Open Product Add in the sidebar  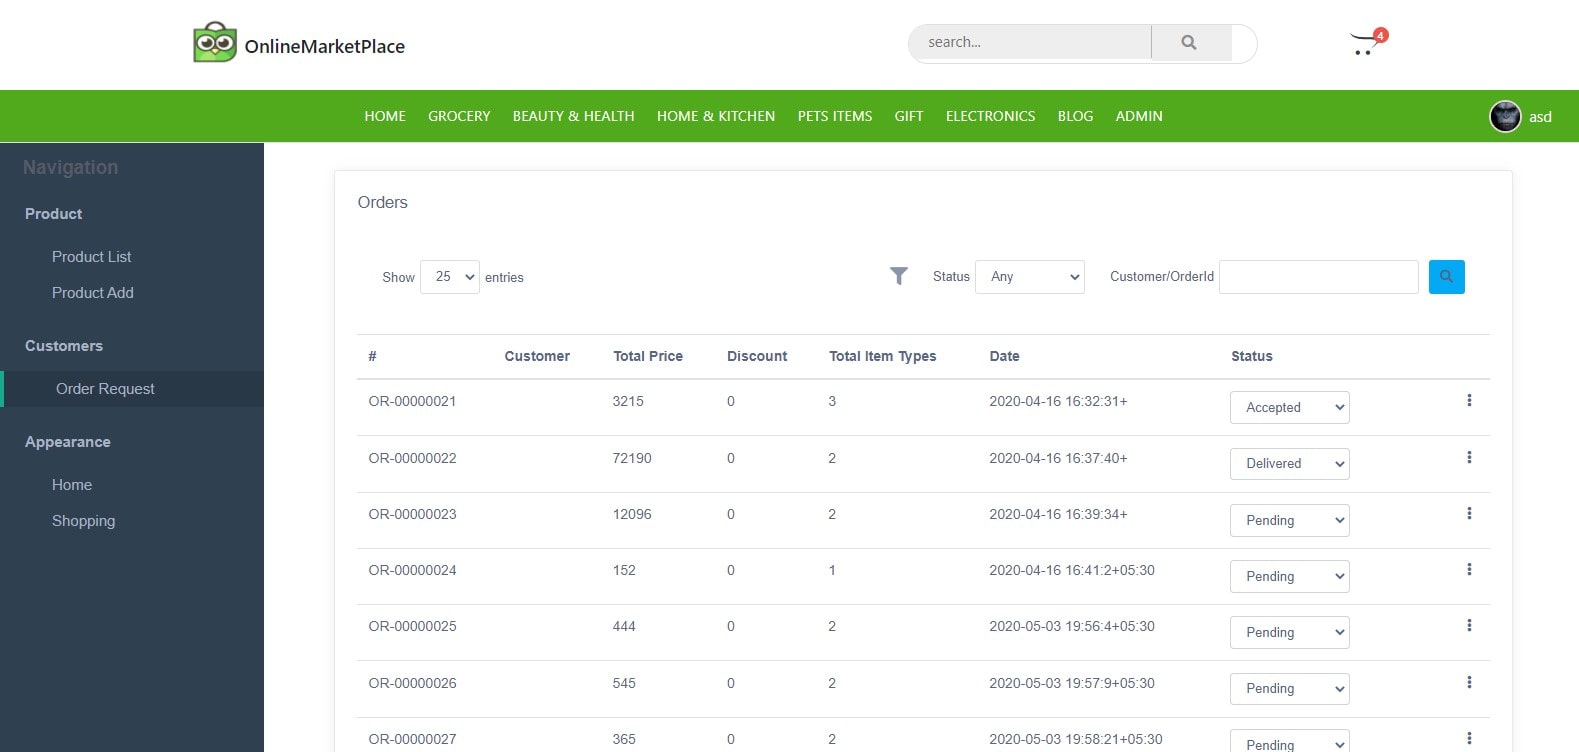pyautogui.click(x=93, y=293)
